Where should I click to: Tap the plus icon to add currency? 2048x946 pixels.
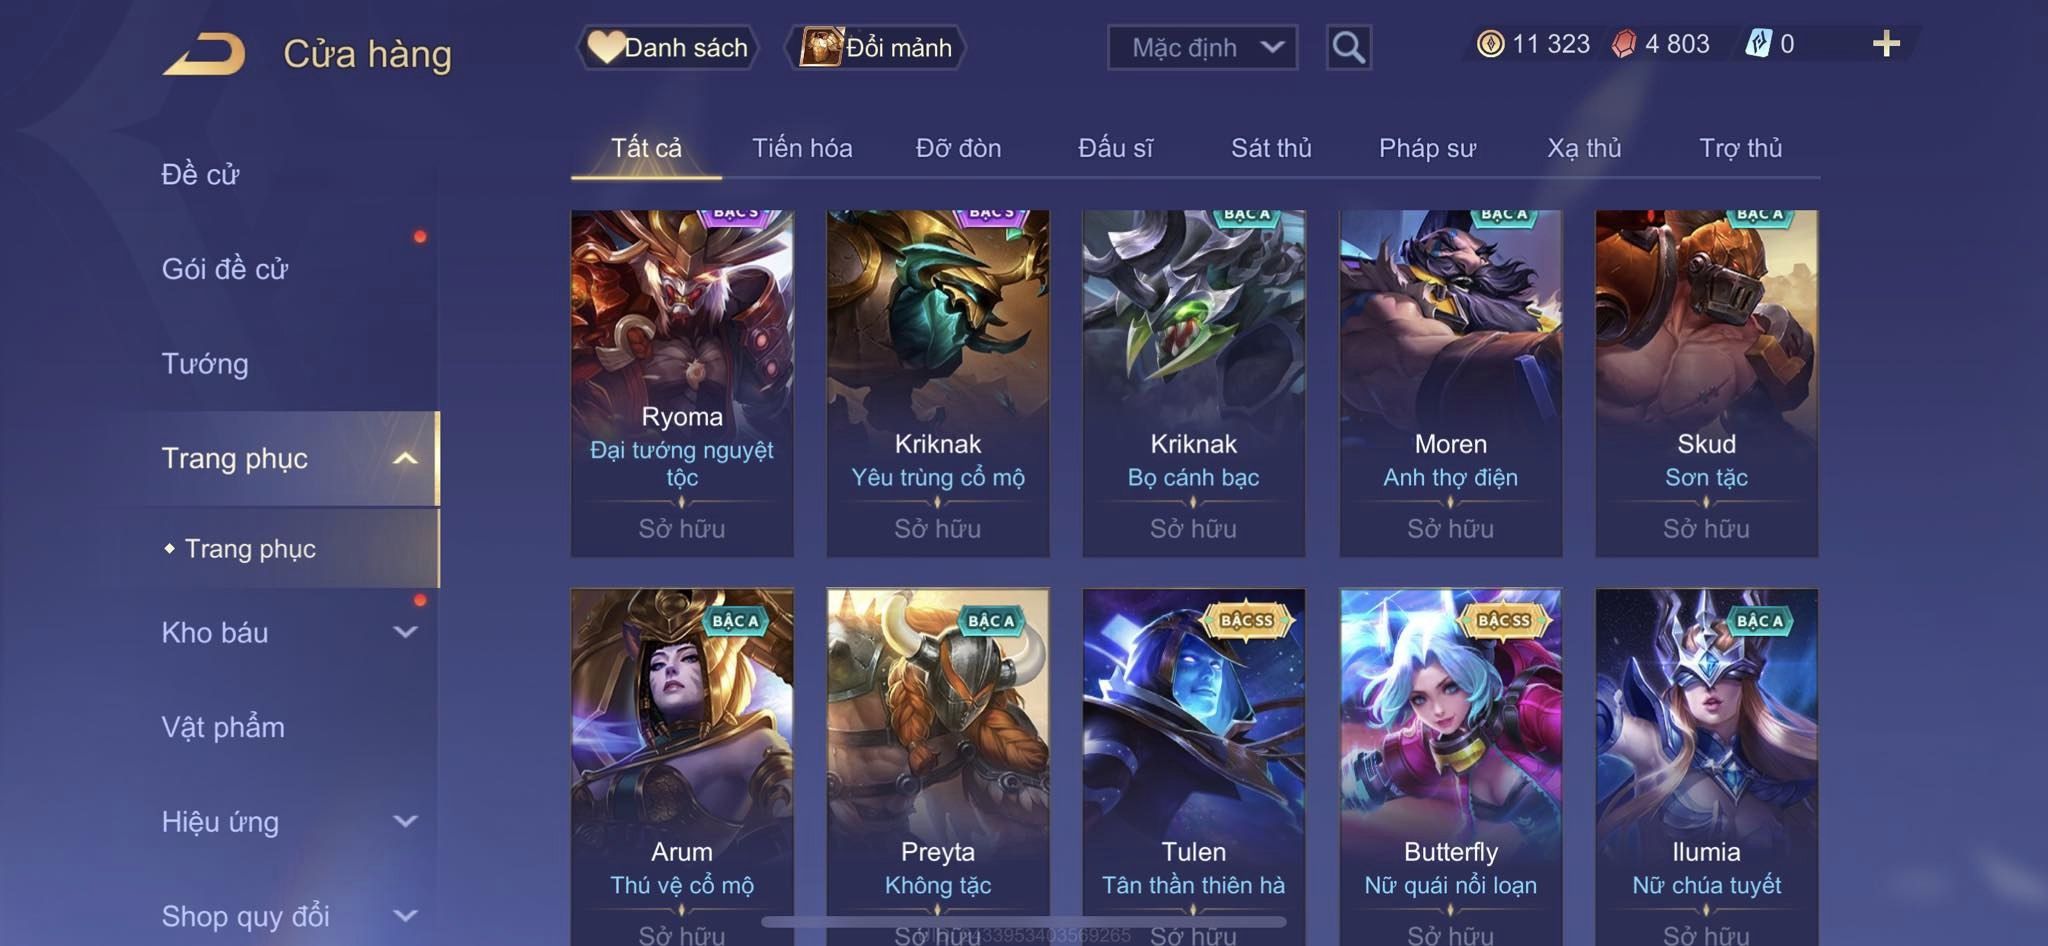(1886, 44)
